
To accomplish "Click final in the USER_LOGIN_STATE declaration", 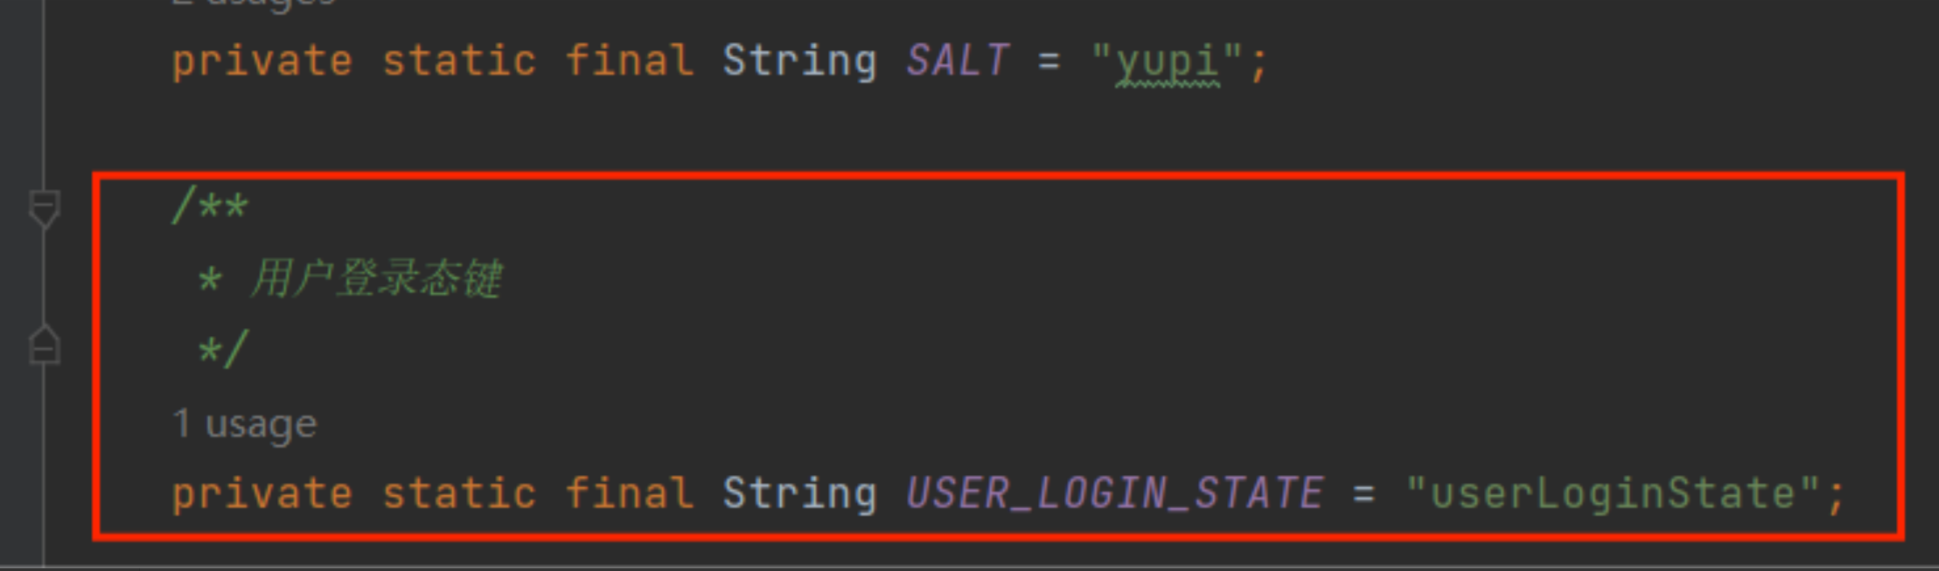I will coord(629,494).
